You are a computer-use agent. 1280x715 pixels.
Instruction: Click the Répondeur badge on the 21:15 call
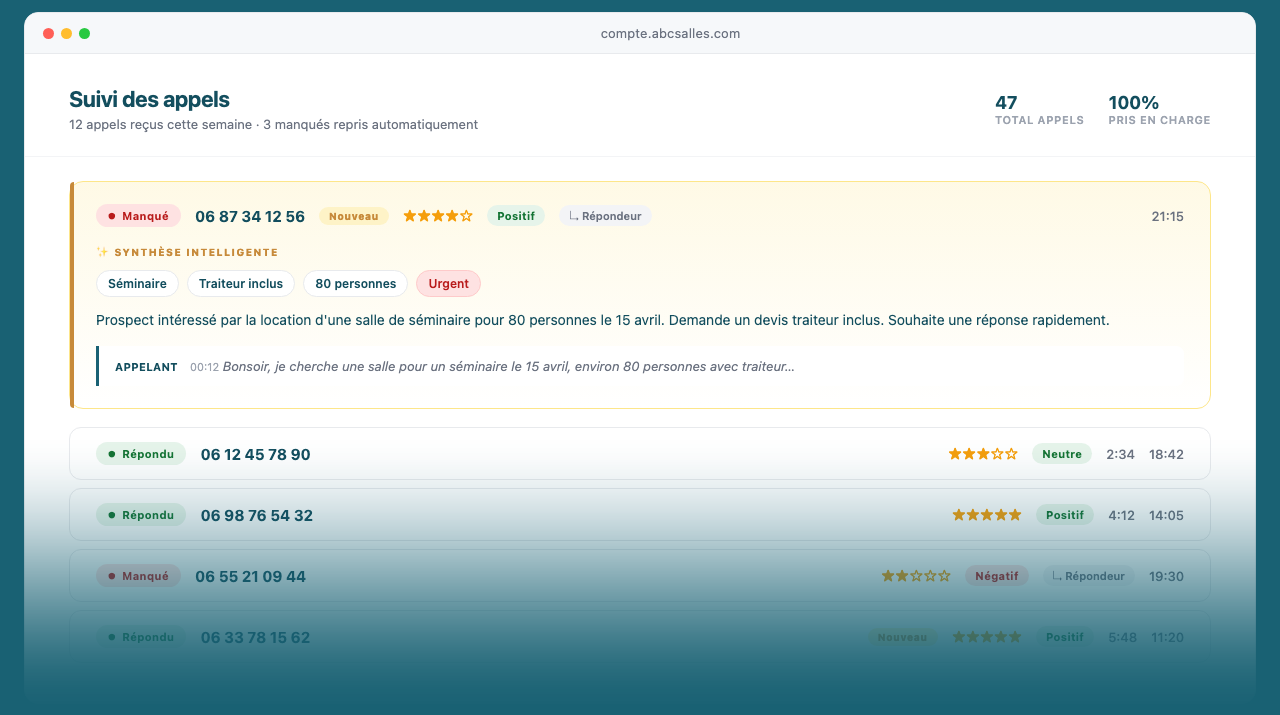tap(605, 216)
